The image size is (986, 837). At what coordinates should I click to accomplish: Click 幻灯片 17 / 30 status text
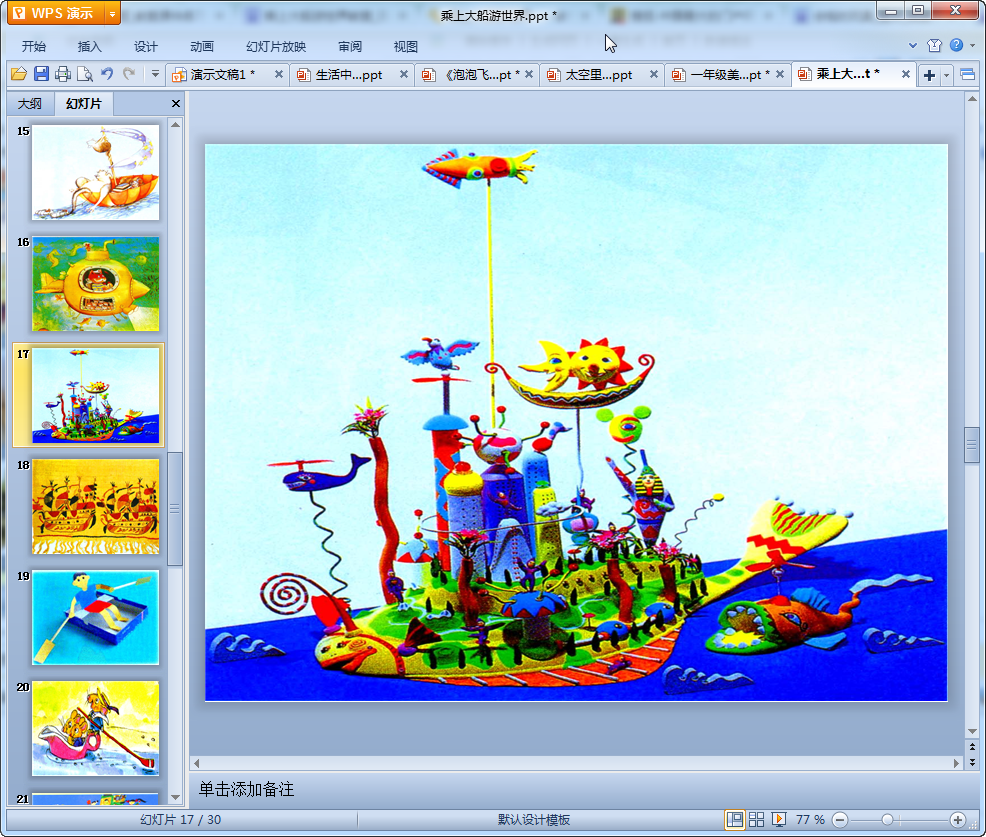(180, 819)
